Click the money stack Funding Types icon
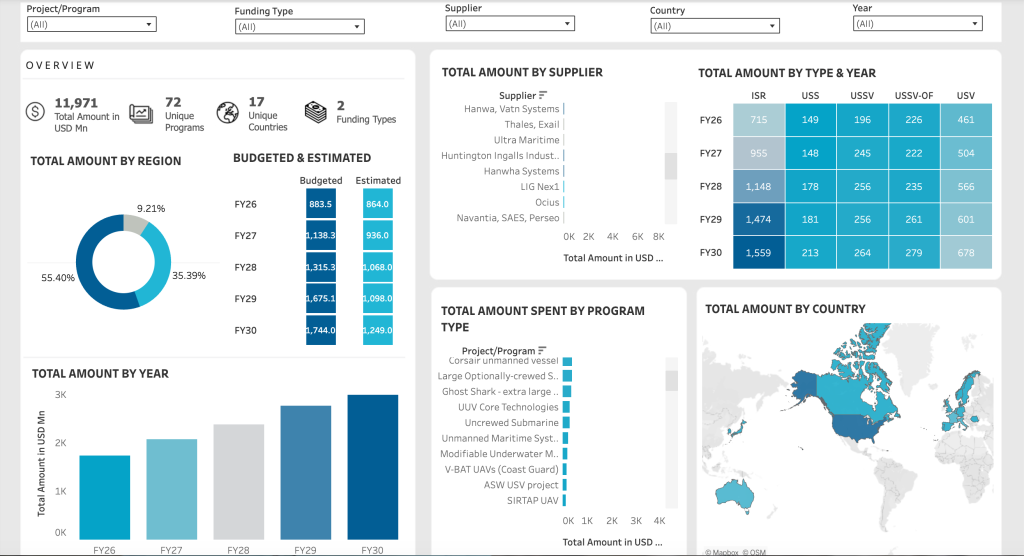The width and height of the screenshot is (1024, 556). pyautogui.click(x=317, y=112)
